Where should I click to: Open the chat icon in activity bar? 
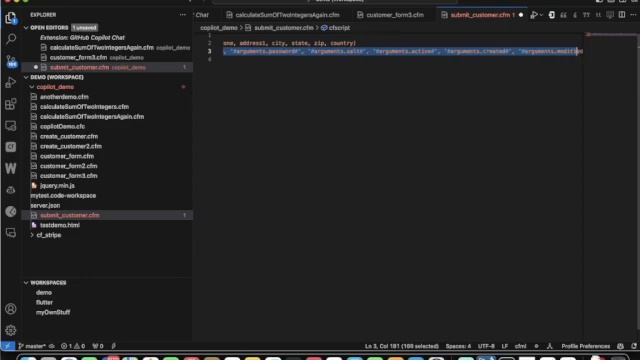11,233
